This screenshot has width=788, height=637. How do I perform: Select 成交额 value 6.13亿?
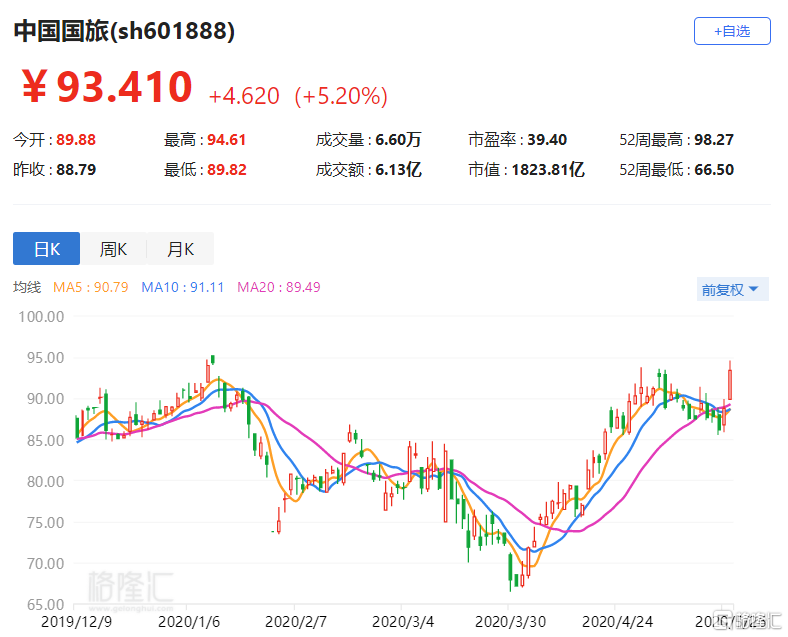pyautogui.click(x=398, y=170)
